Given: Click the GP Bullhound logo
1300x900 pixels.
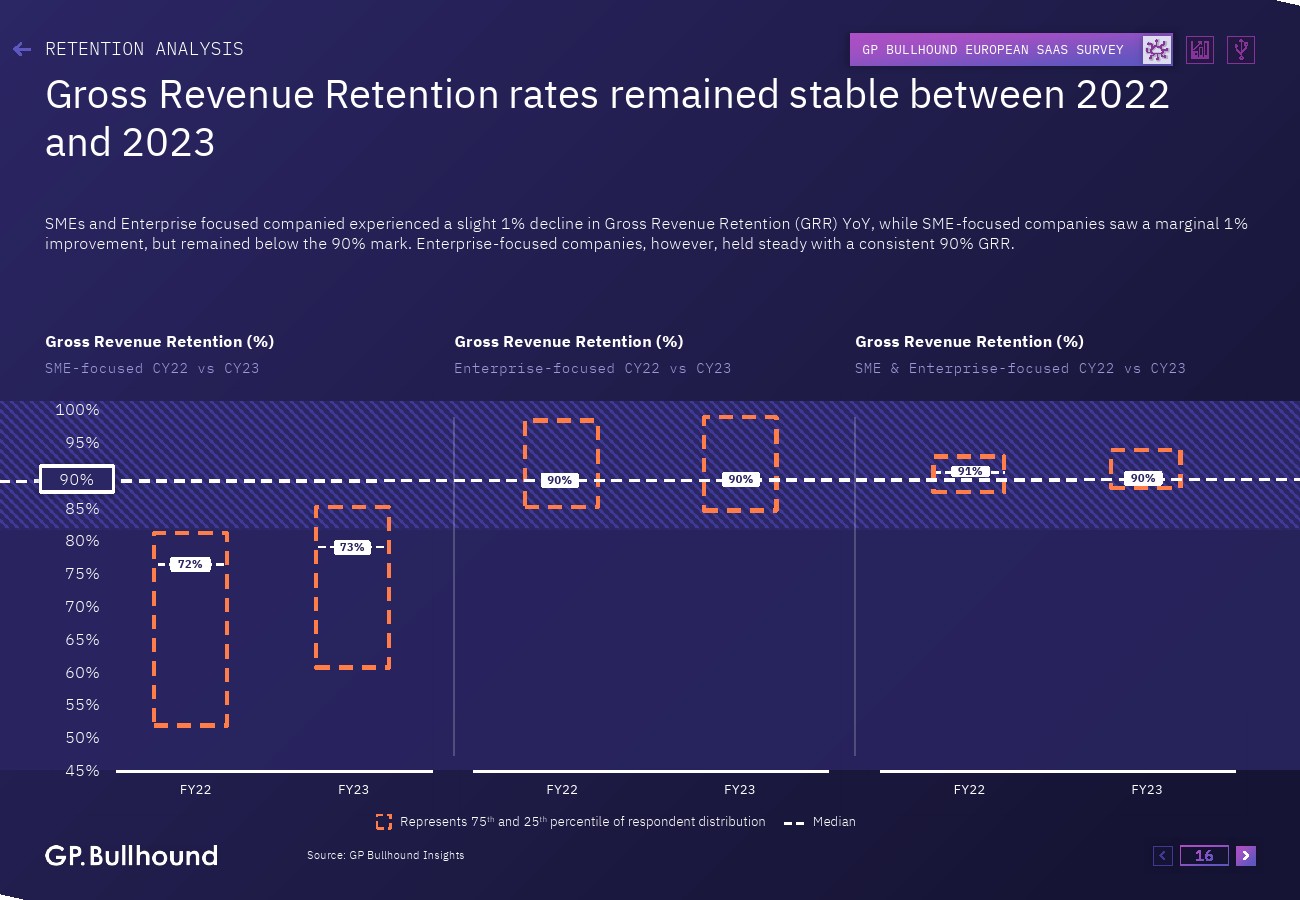Looking at the screenshot, I should tap(131, 855).
